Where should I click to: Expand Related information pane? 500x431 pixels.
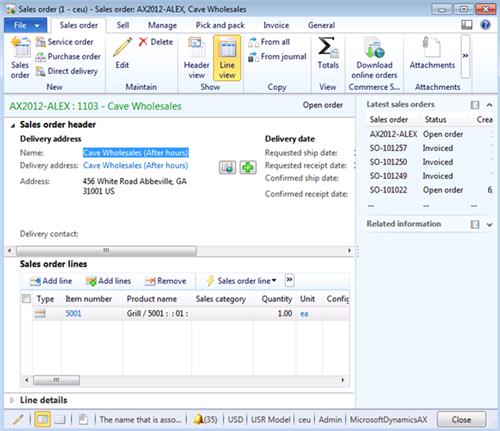[489, 224]
